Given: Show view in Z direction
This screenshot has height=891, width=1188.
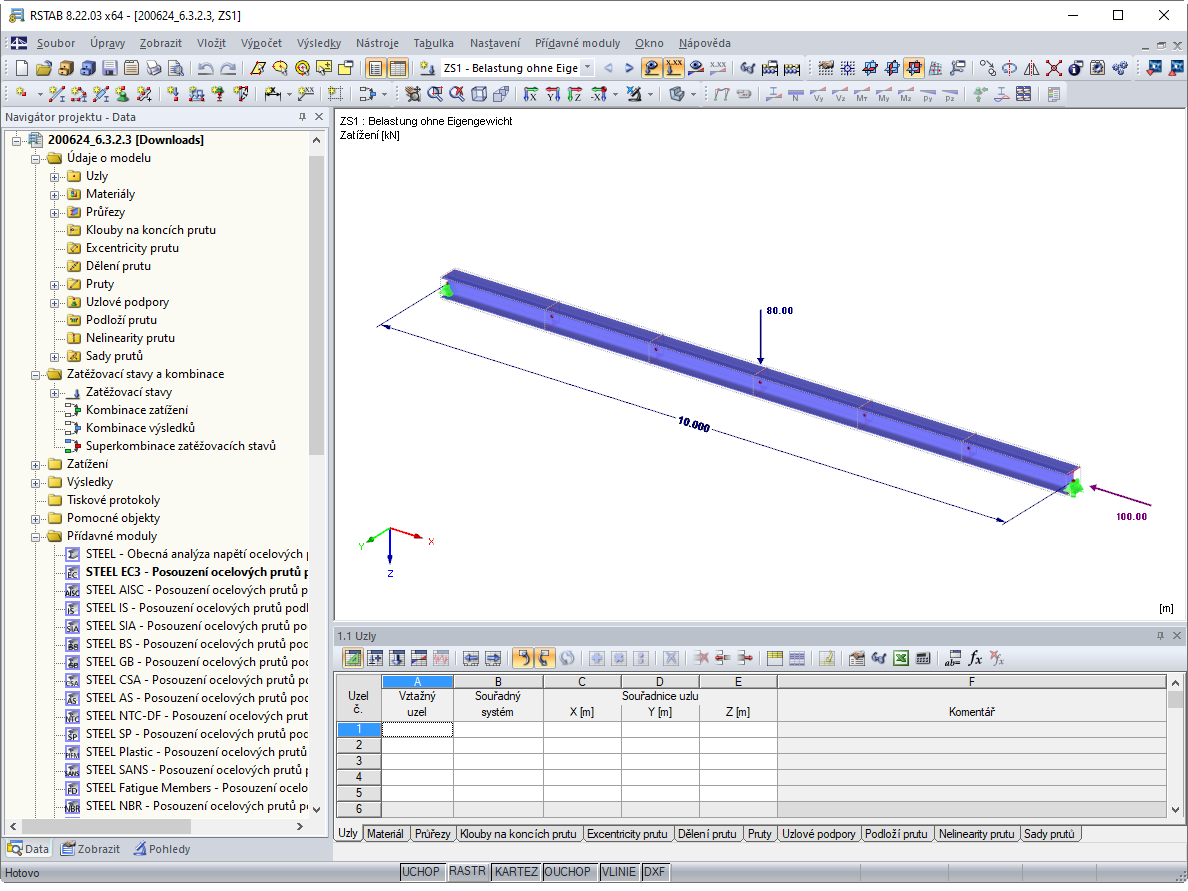Looking at the screenshot, I should (575, 94).
